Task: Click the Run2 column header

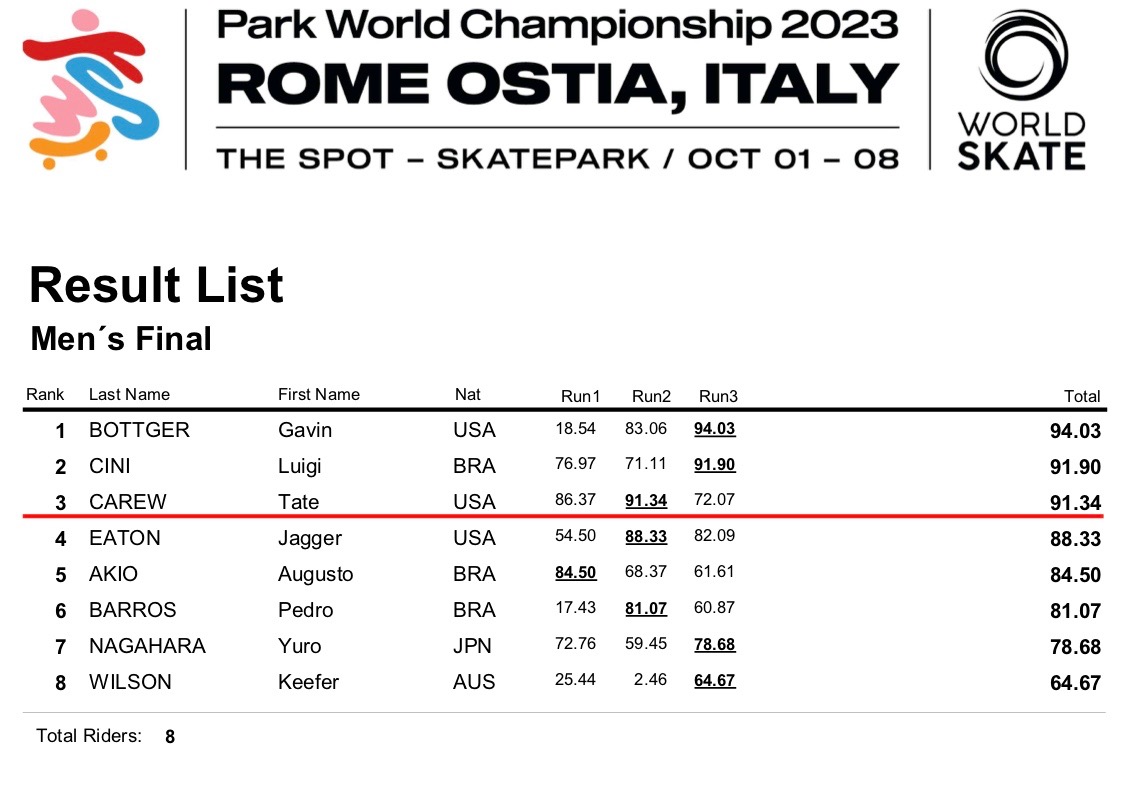Action: [651, 397]
